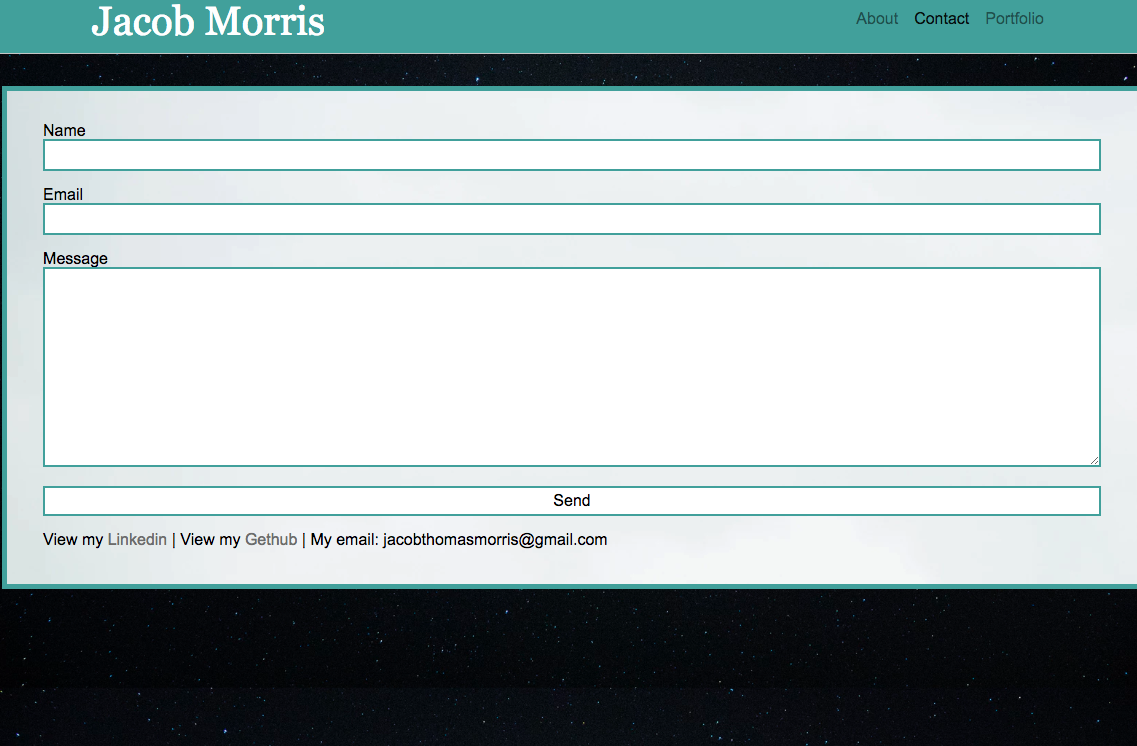
Task: Click the Email field label
Action: pyautogui.click(x=62, y=194)
